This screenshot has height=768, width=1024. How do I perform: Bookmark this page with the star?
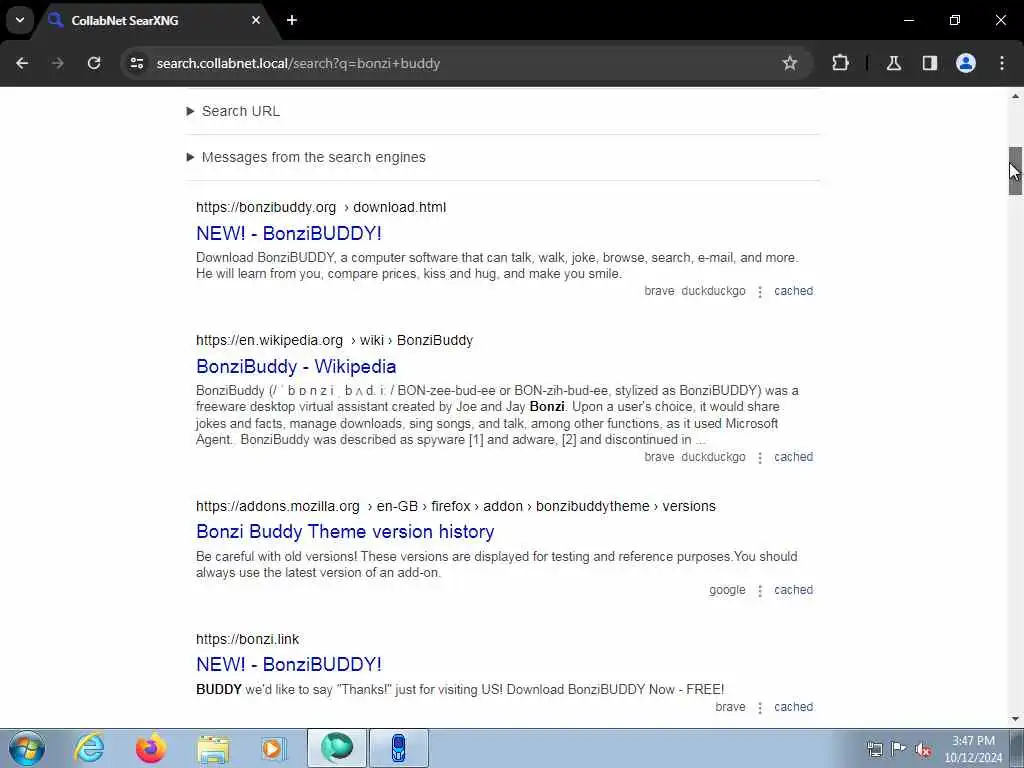coord(790,63)
